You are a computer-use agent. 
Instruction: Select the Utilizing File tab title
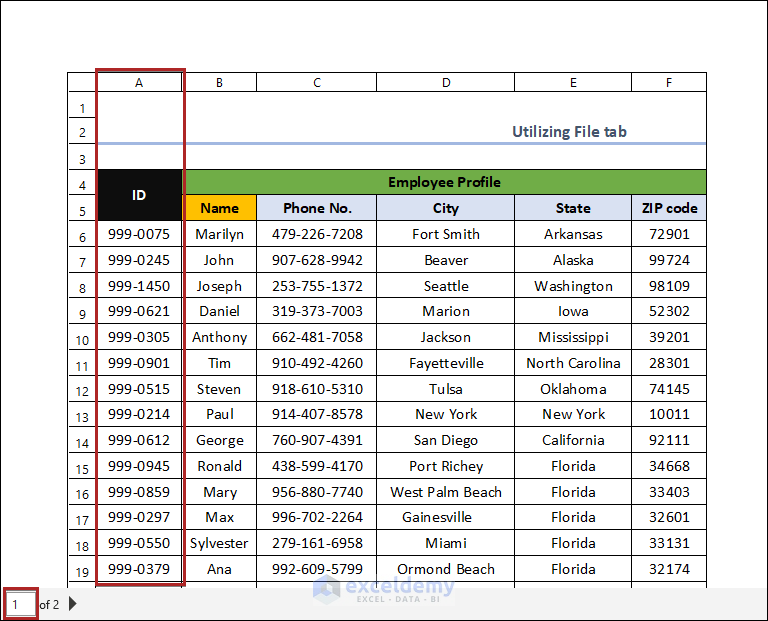[569, 132]
